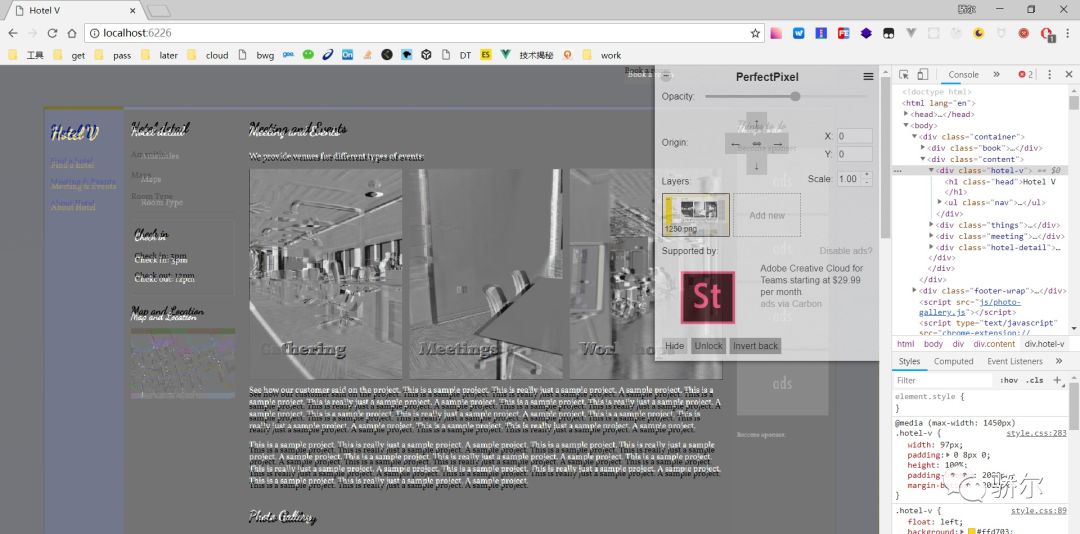The image size is (1080, 534).
Task: Expand the ul class nav node
Action: [x=940, y=203]
